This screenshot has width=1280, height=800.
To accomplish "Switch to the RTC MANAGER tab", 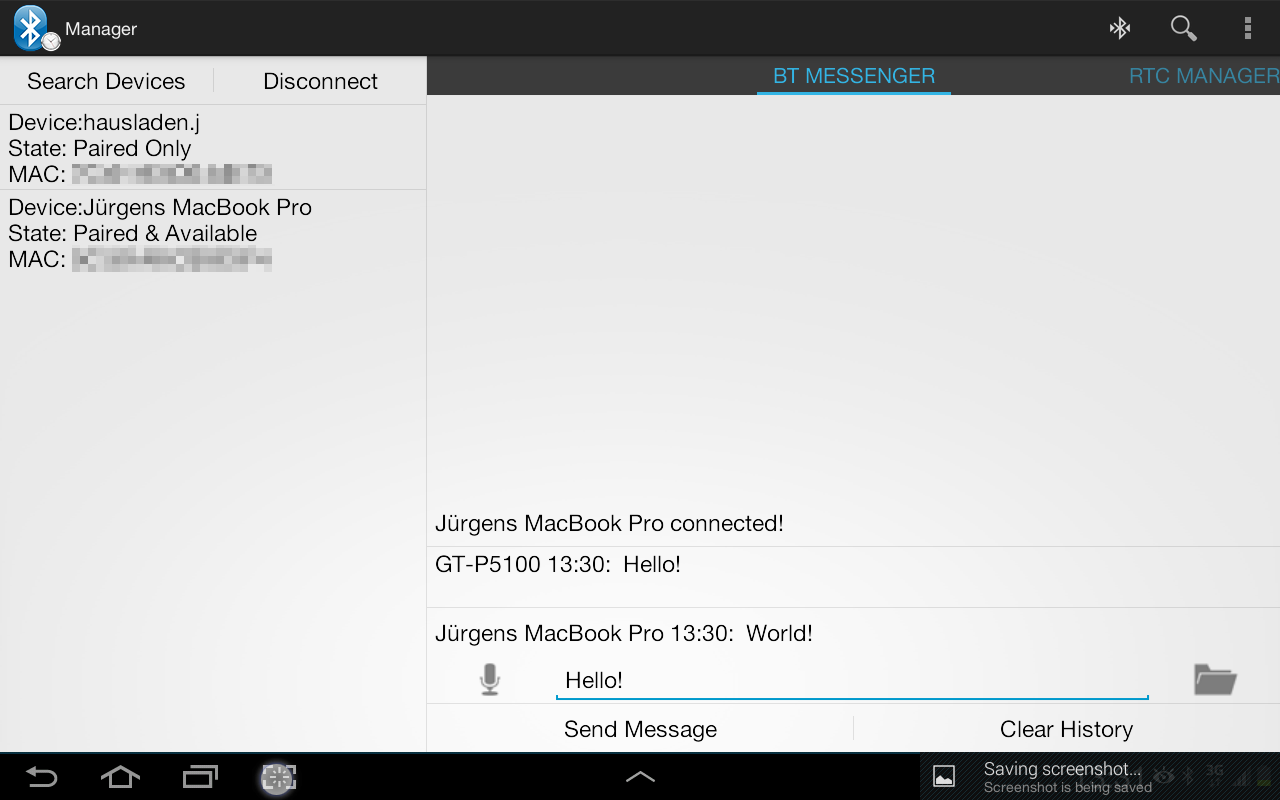I will tap(1204, 76).
